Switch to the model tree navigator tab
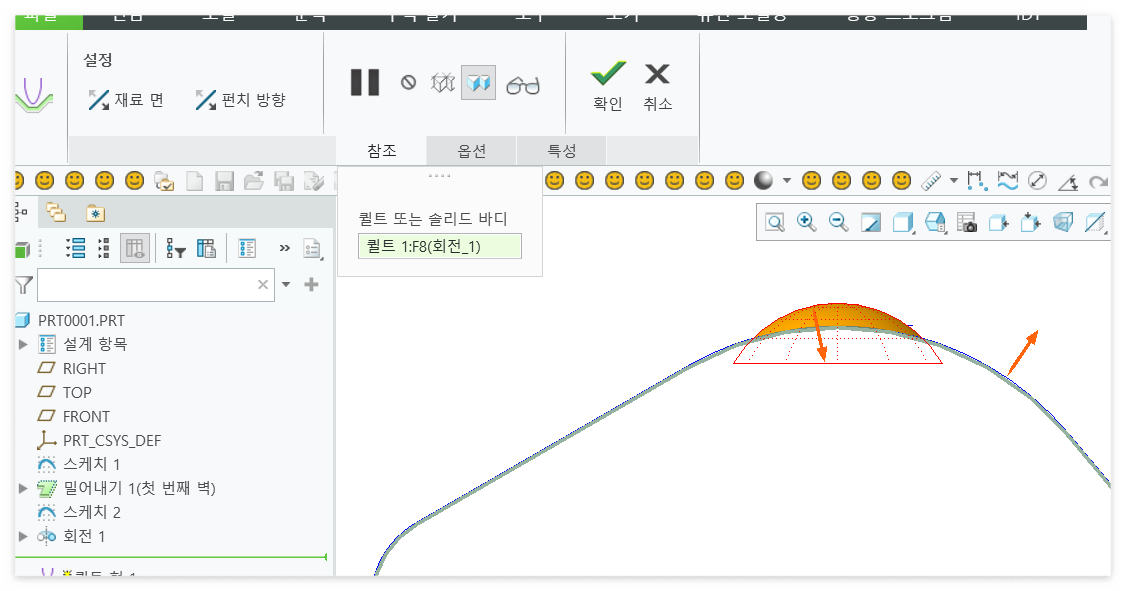1126x591 pixels. [22, 213]
